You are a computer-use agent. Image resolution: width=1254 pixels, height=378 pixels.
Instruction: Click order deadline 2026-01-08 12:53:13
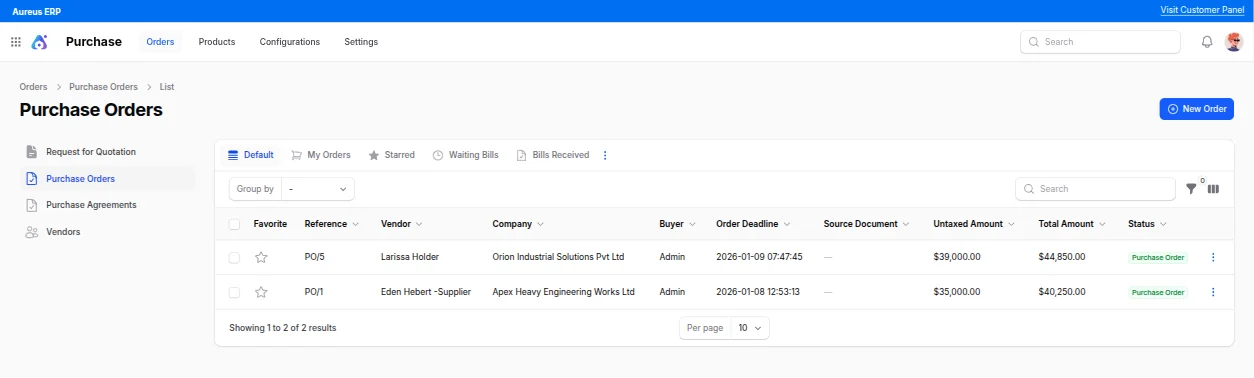[759, 292]
